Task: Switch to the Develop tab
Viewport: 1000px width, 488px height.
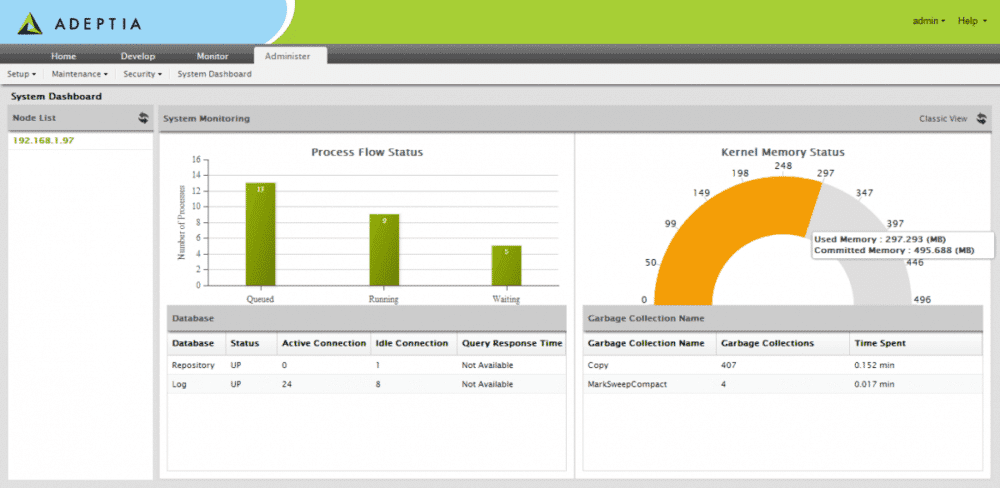Action: (x=138, y=56)
